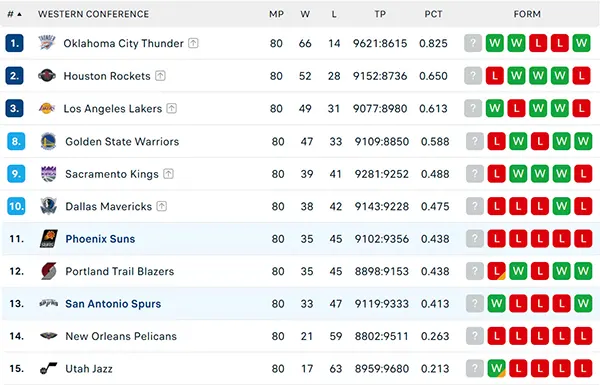This screenshot has width=600, height=385.
Task: Click the upcoming match question mark for Oklahoma City Thunder
Action: (473, 43)
